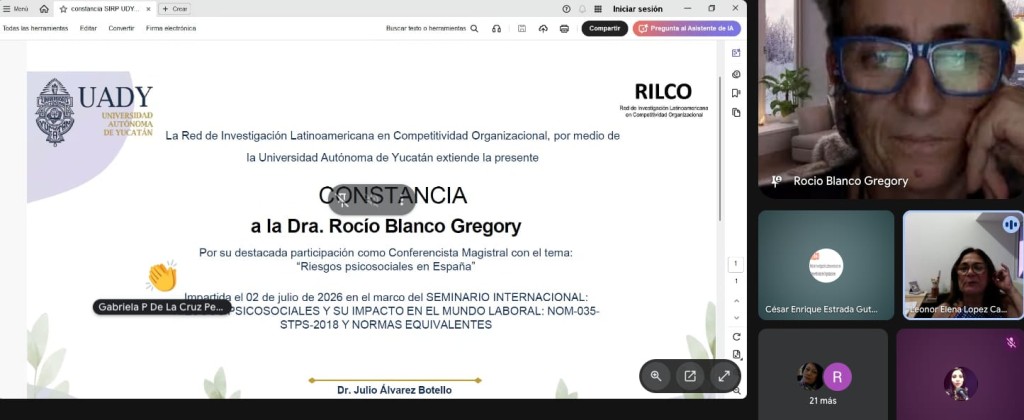The image size is (1024, 420).
Task: Go to previous page with up chevron
Action: (737, 301)
